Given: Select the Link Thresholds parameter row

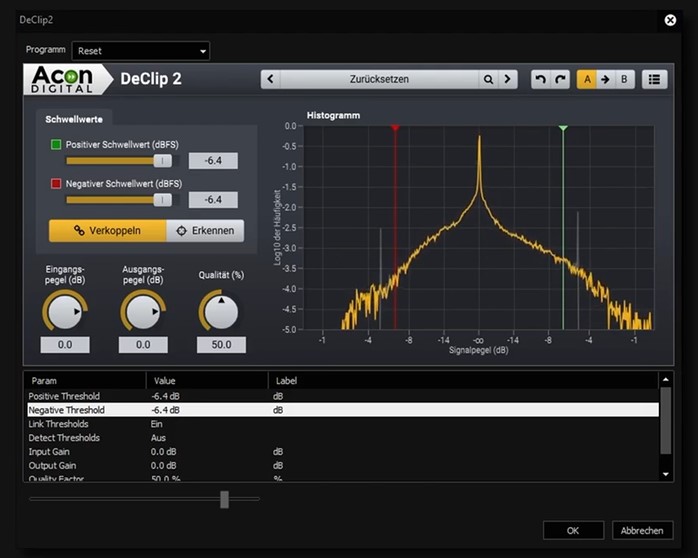Looking at the screenshot, I should point(343,424).
